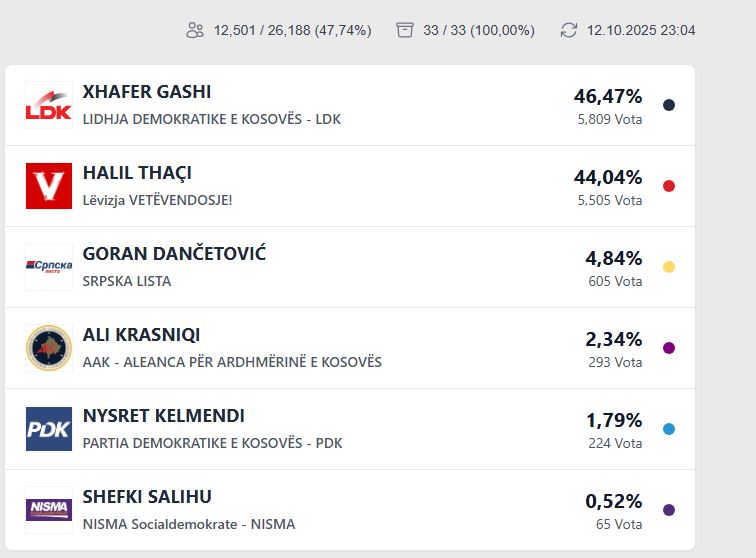Click Ali Krasniqi's 2,34% result
756x558 pixels.
[613, 339]
